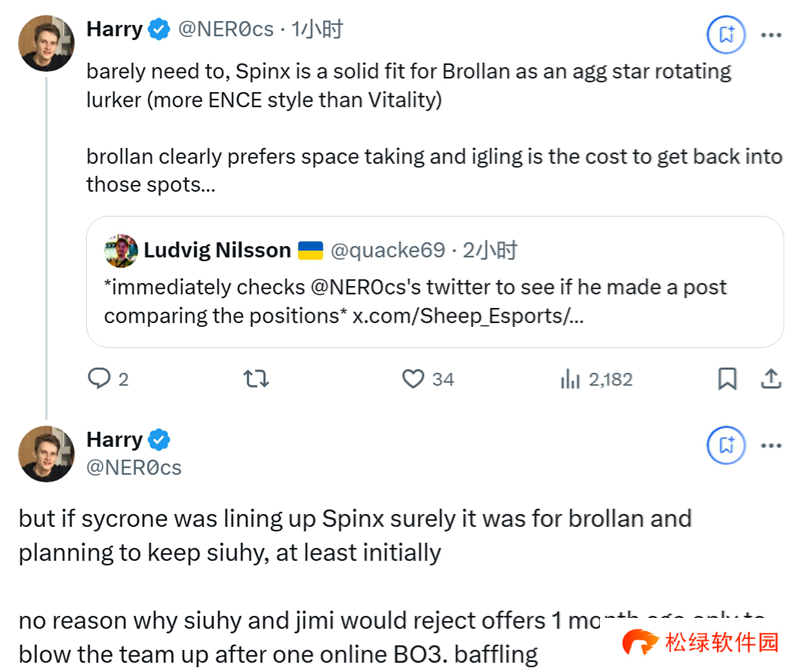Image resolution: width=800 pixels, height=668 pixels.
Task: Open more options menu on lower tweet
Action: click(771, 445)
